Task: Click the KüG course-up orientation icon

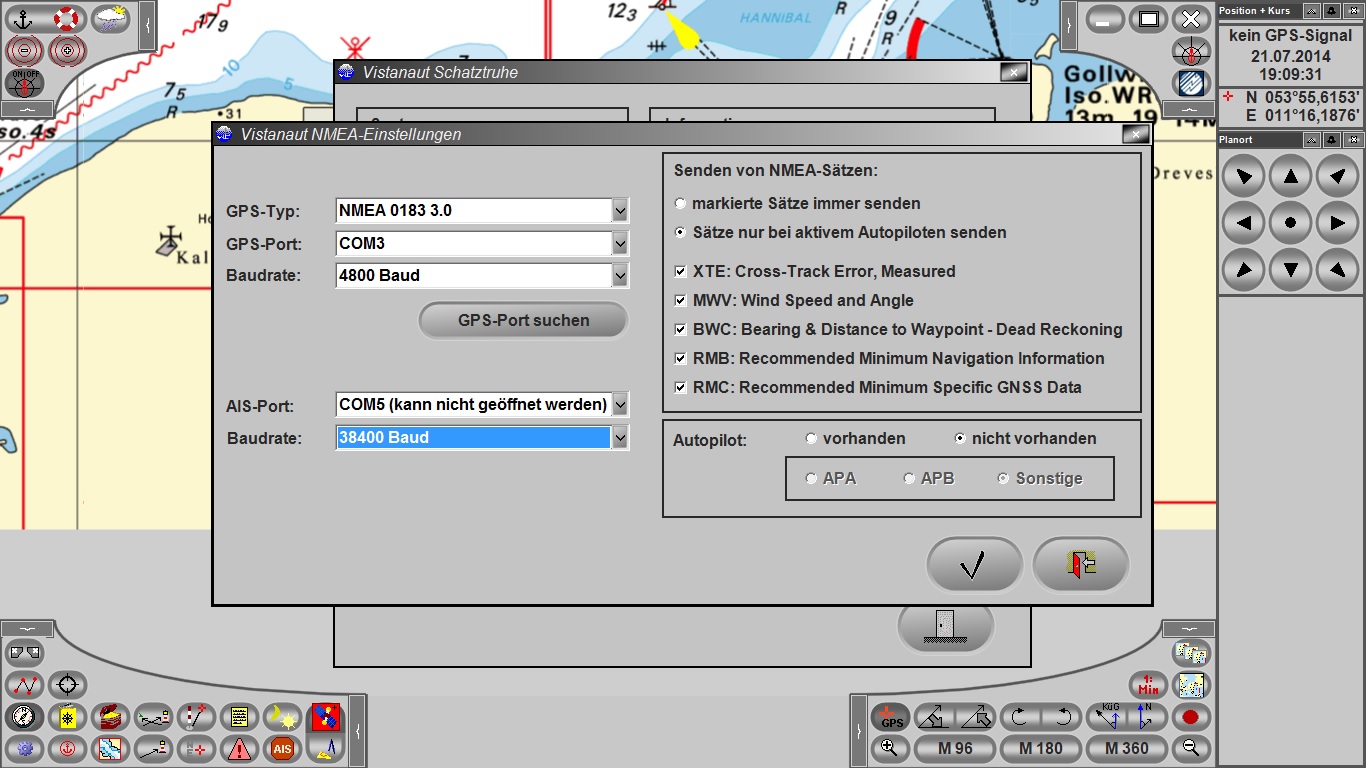Action: point(1106,717)
